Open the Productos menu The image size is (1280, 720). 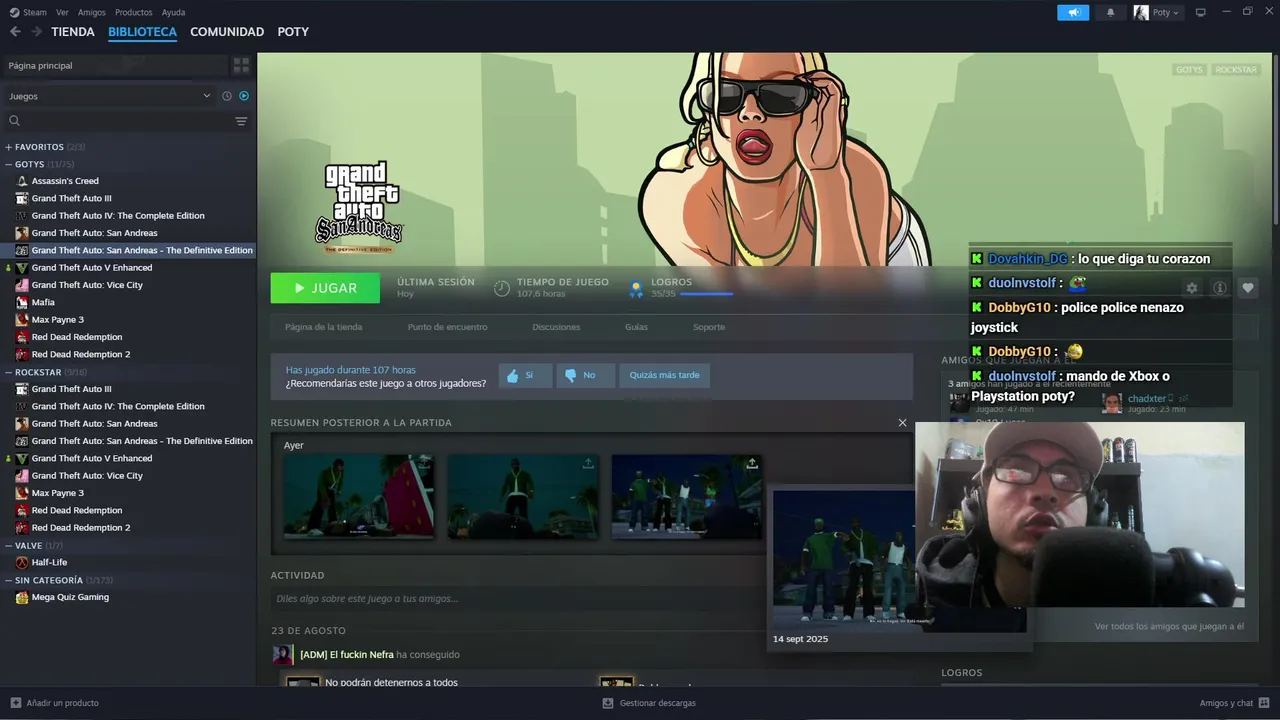pyautogui.click(x=134, y=12)
